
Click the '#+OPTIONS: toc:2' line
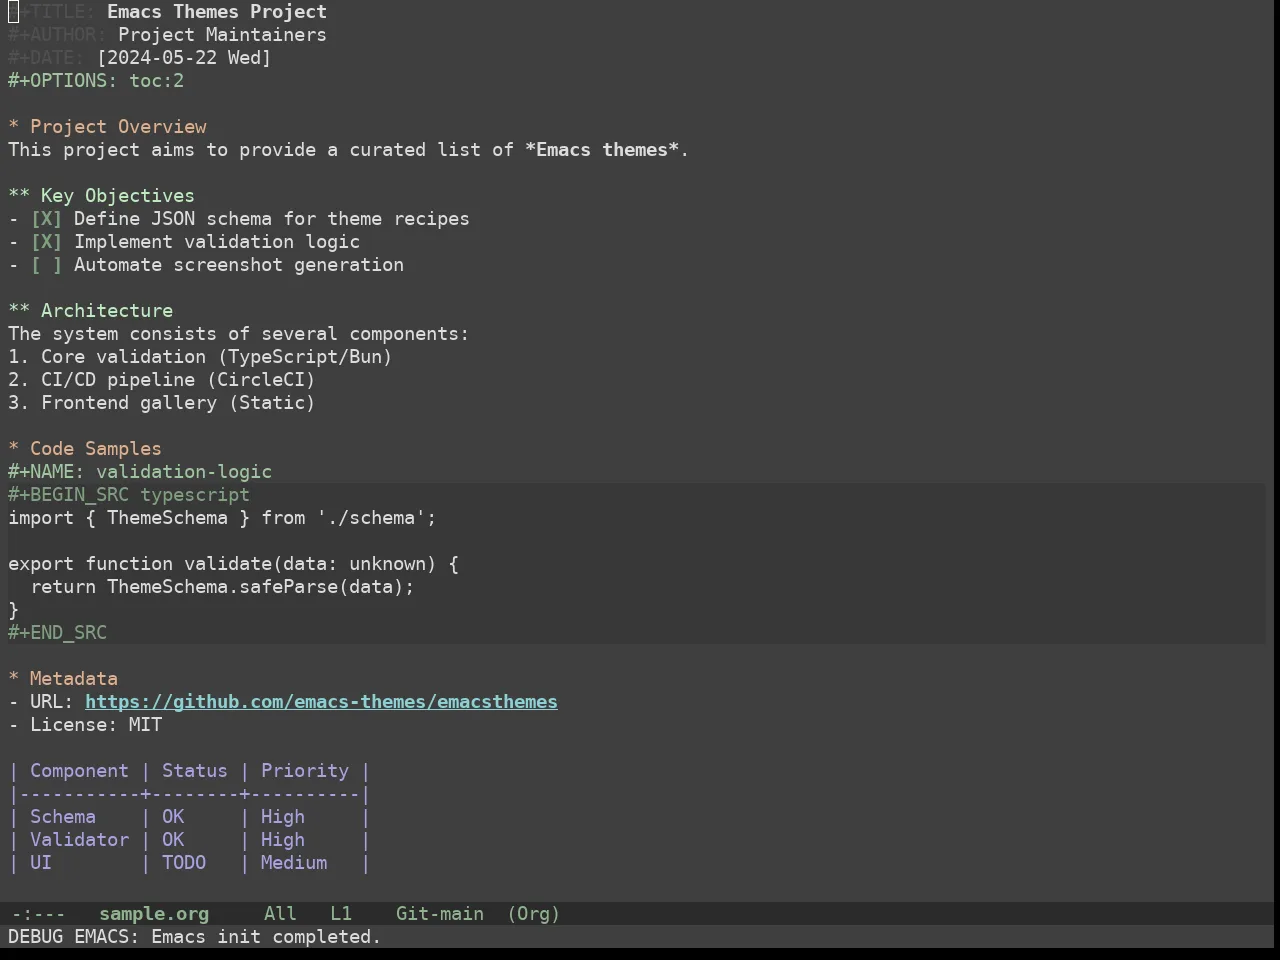[x=96, y=81]
